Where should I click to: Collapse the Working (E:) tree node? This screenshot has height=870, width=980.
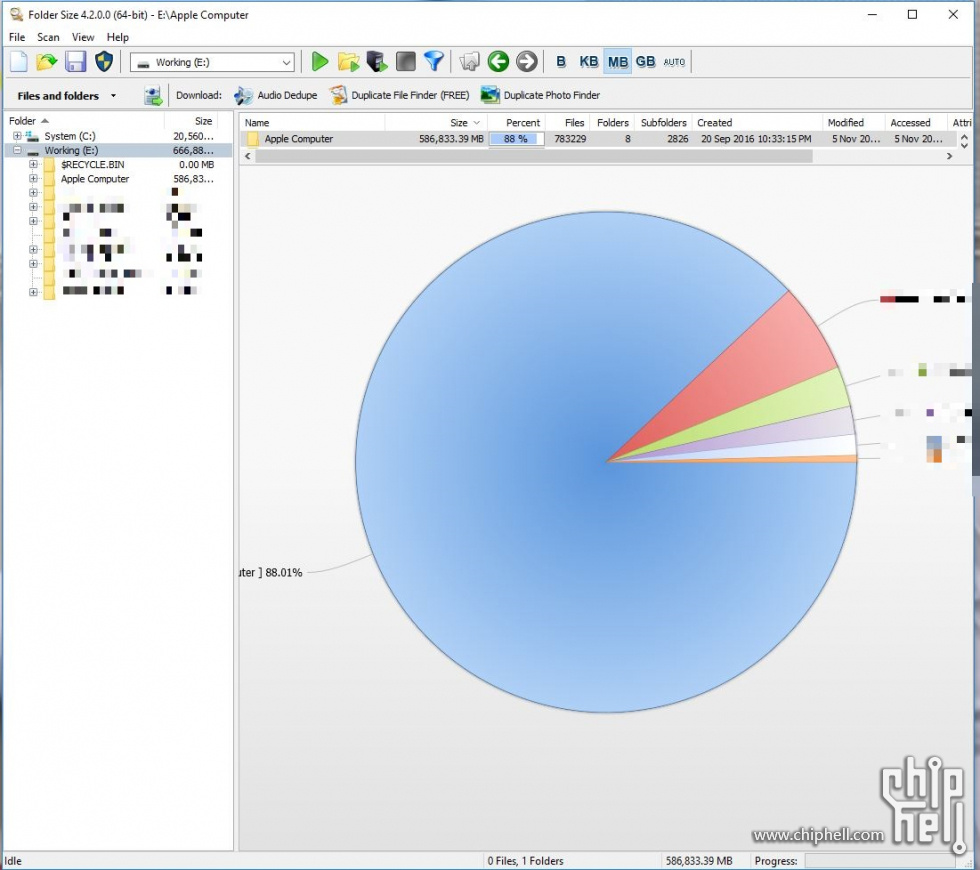18,150
